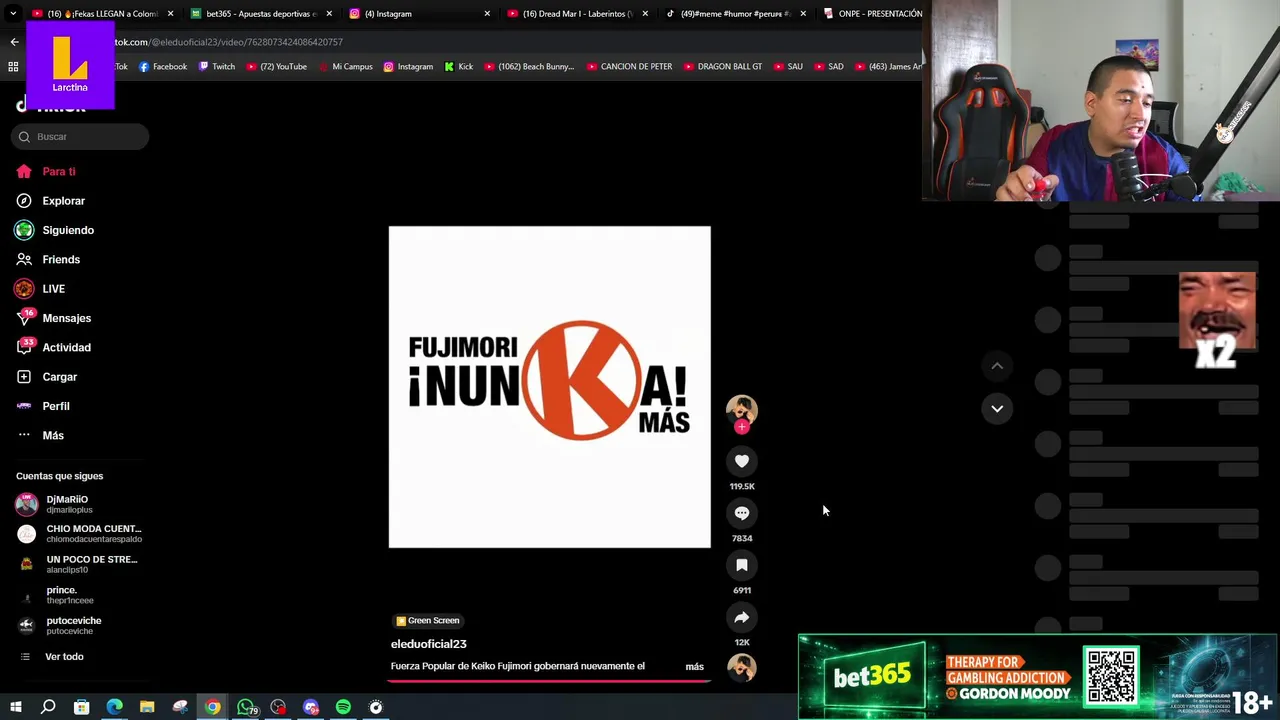Switch to the Instagram browser tab
Image resolution: width=1280 pixels, height=720 pixels.
419,14
